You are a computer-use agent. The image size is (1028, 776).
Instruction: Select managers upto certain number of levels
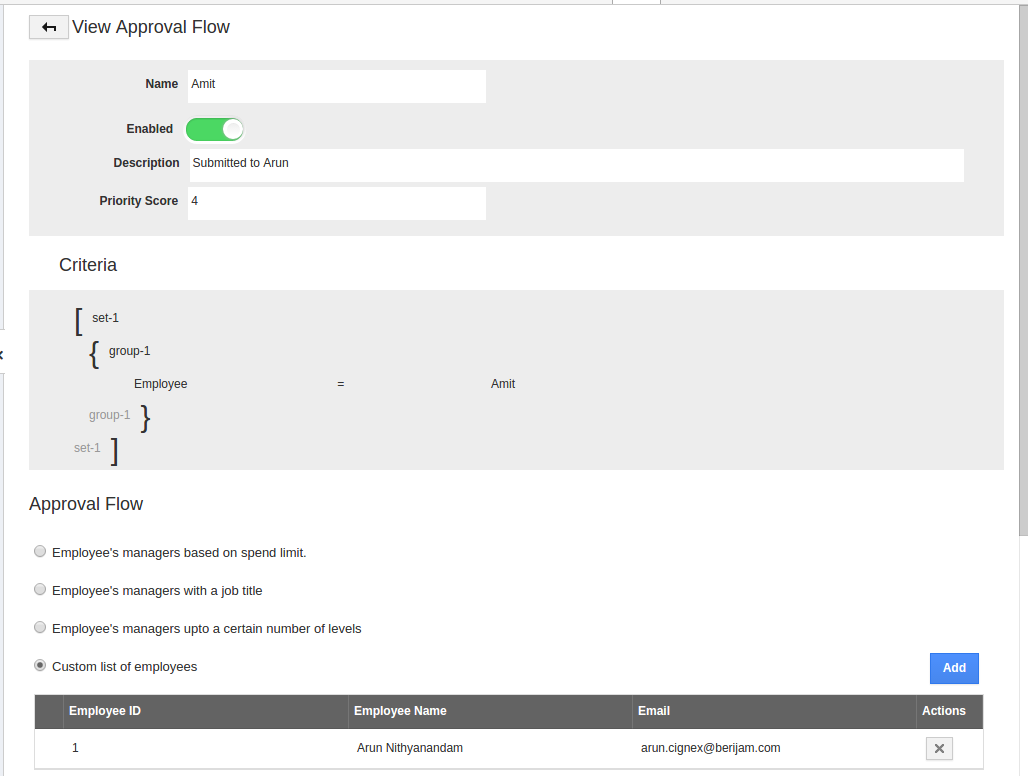tap(40, 628)
